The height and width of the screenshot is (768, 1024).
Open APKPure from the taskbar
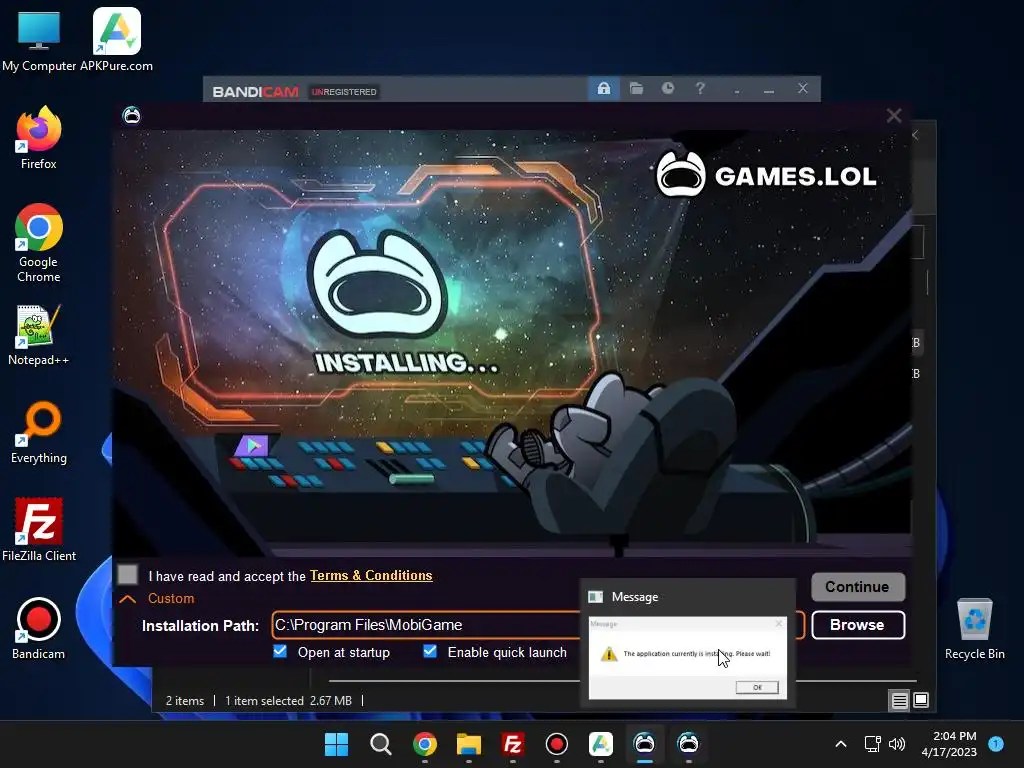click(601, 744)
